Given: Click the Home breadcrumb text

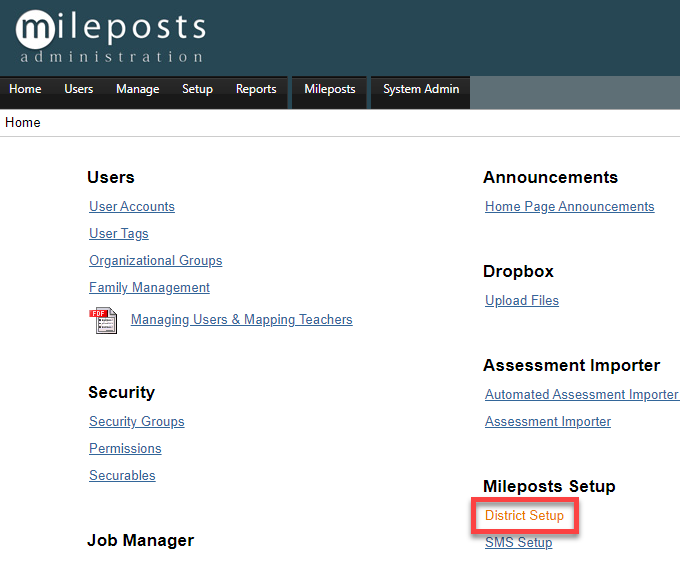Looking at the screenshot, I should point(23,123).
